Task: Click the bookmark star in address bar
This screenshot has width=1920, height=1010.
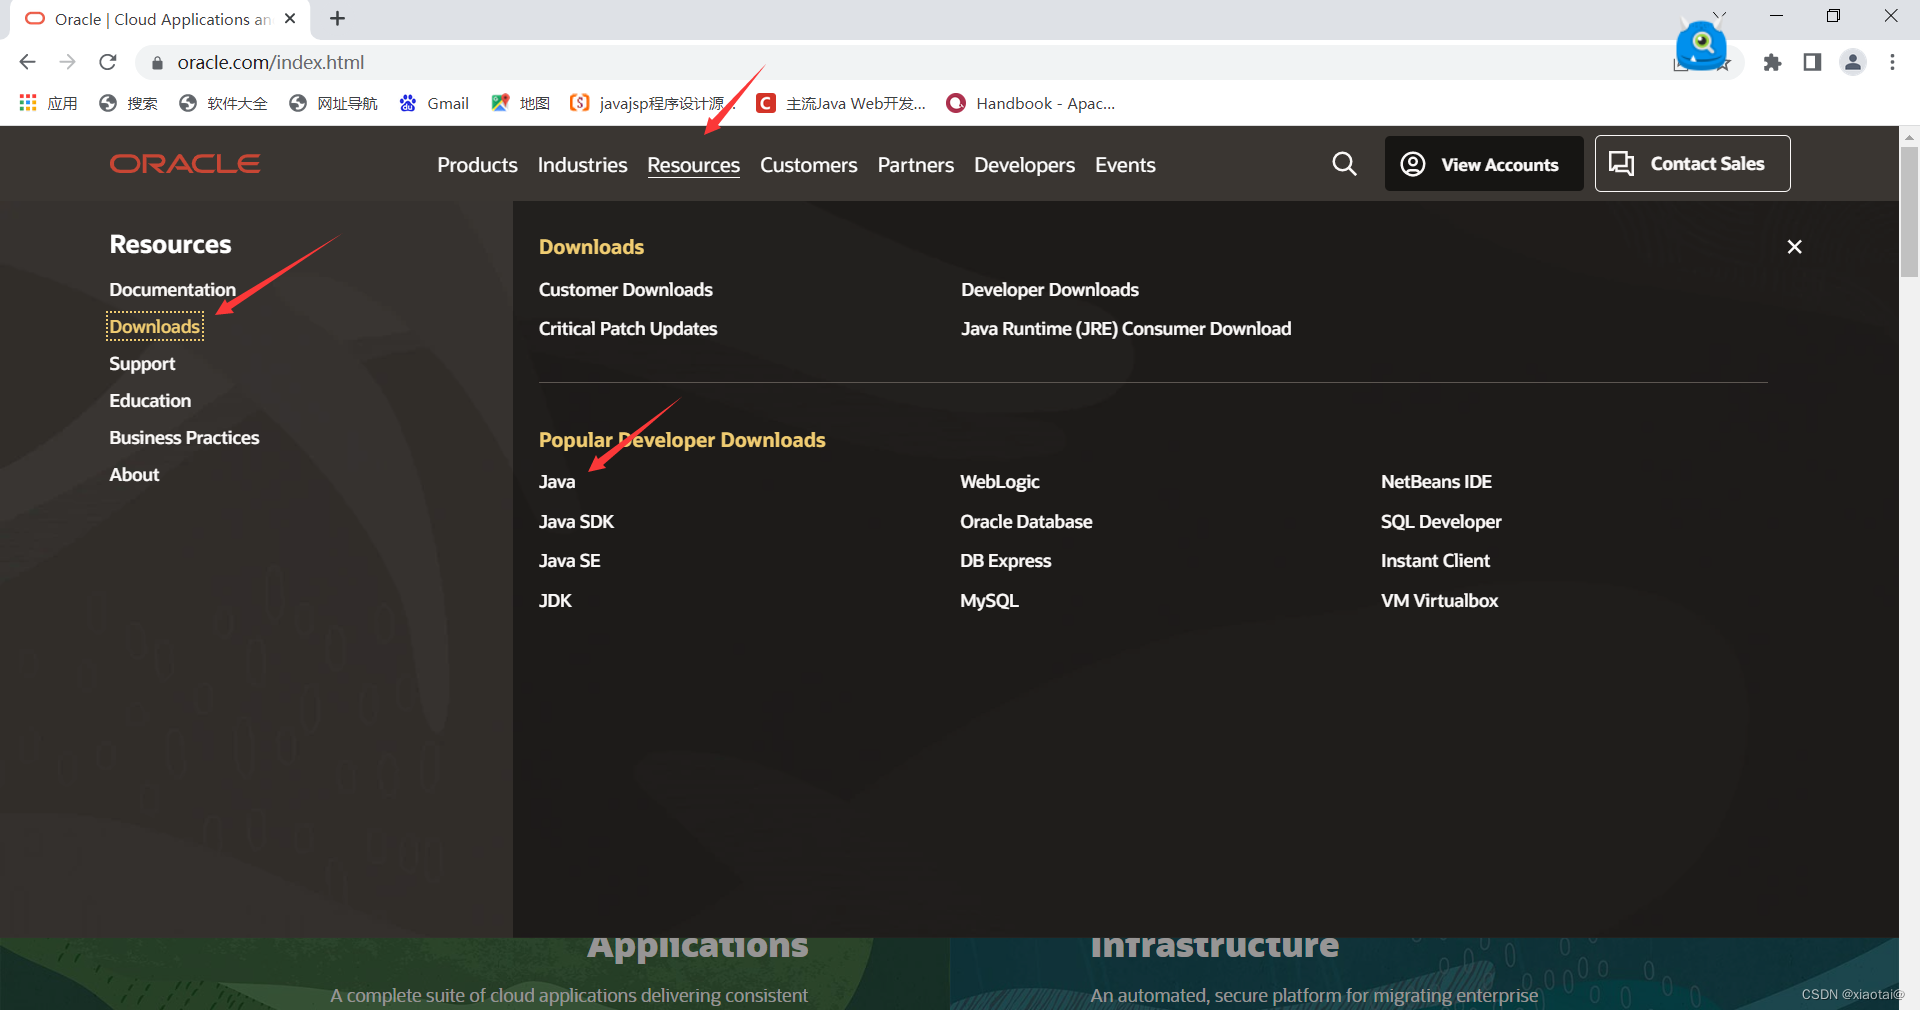Action: coord(1724,62)
